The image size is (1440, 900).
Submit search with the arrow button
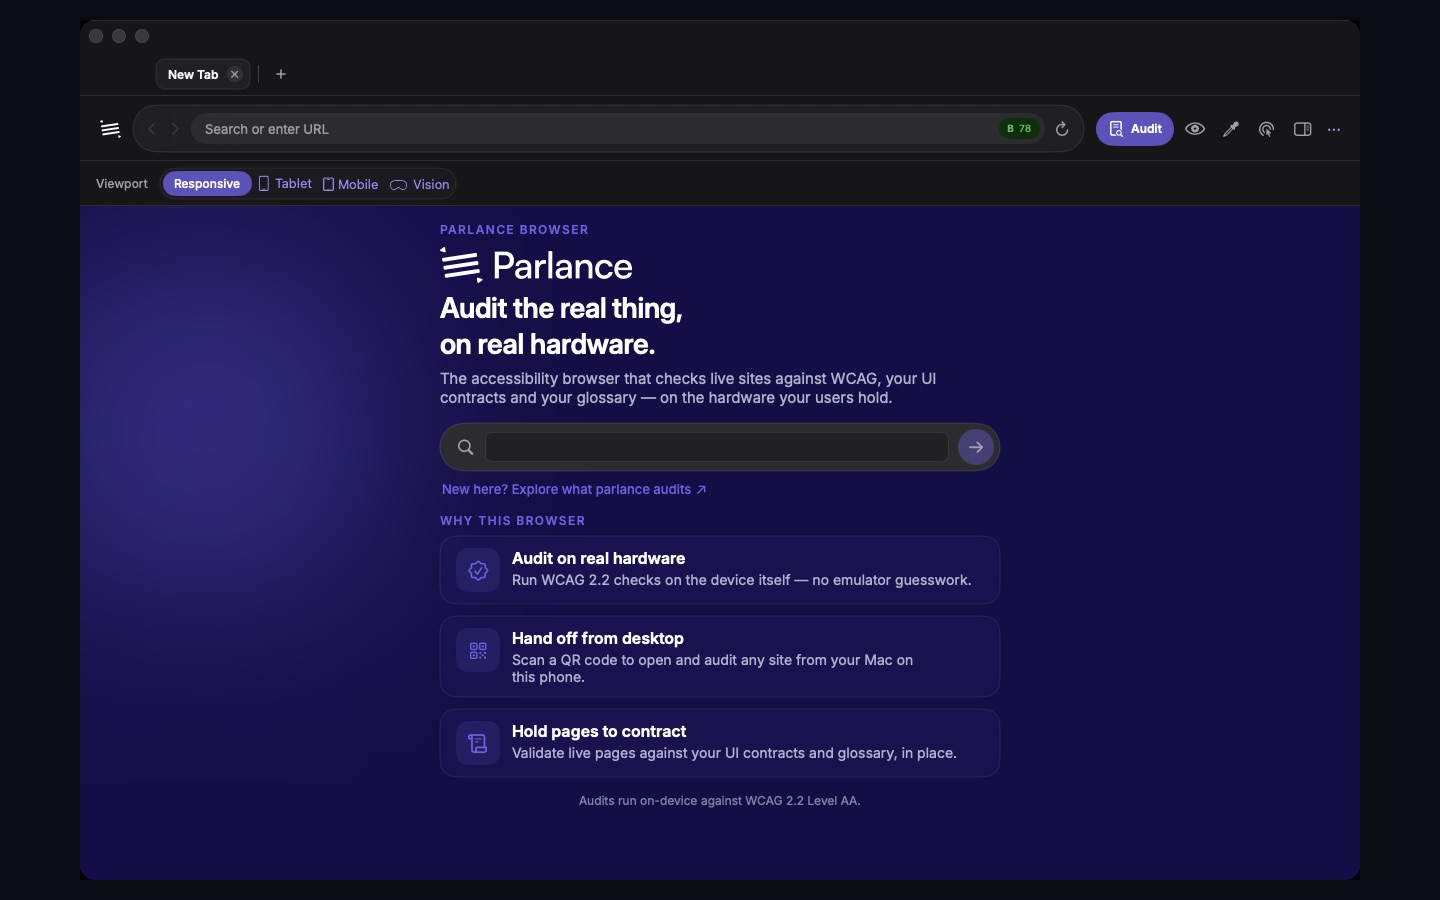coord(976,447)
